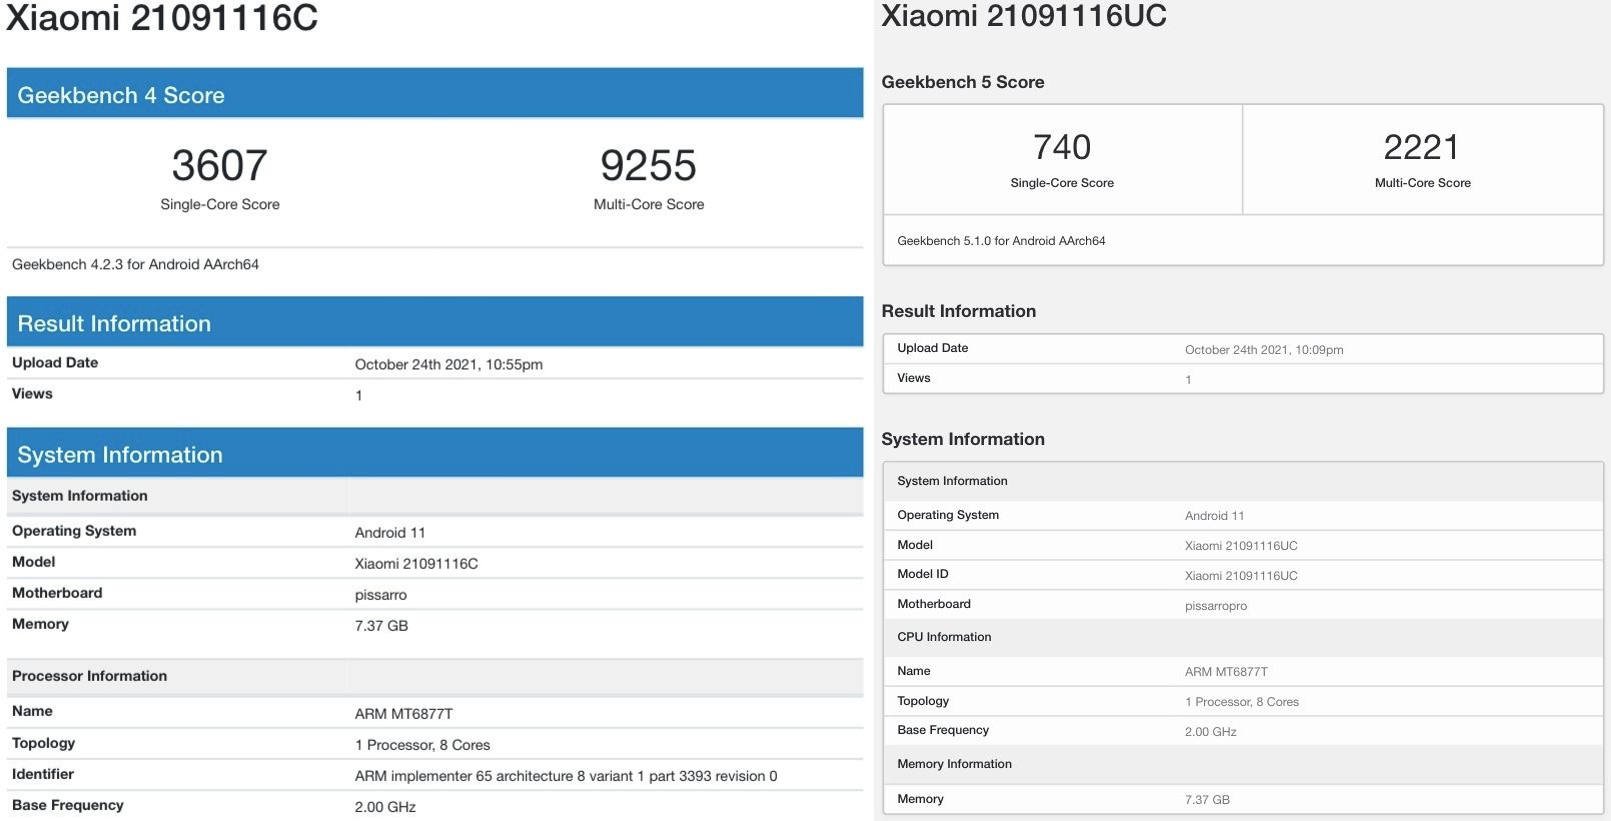
Task: Click Base Frequency label in Geekbench 5
Action: tap(943, 730)
